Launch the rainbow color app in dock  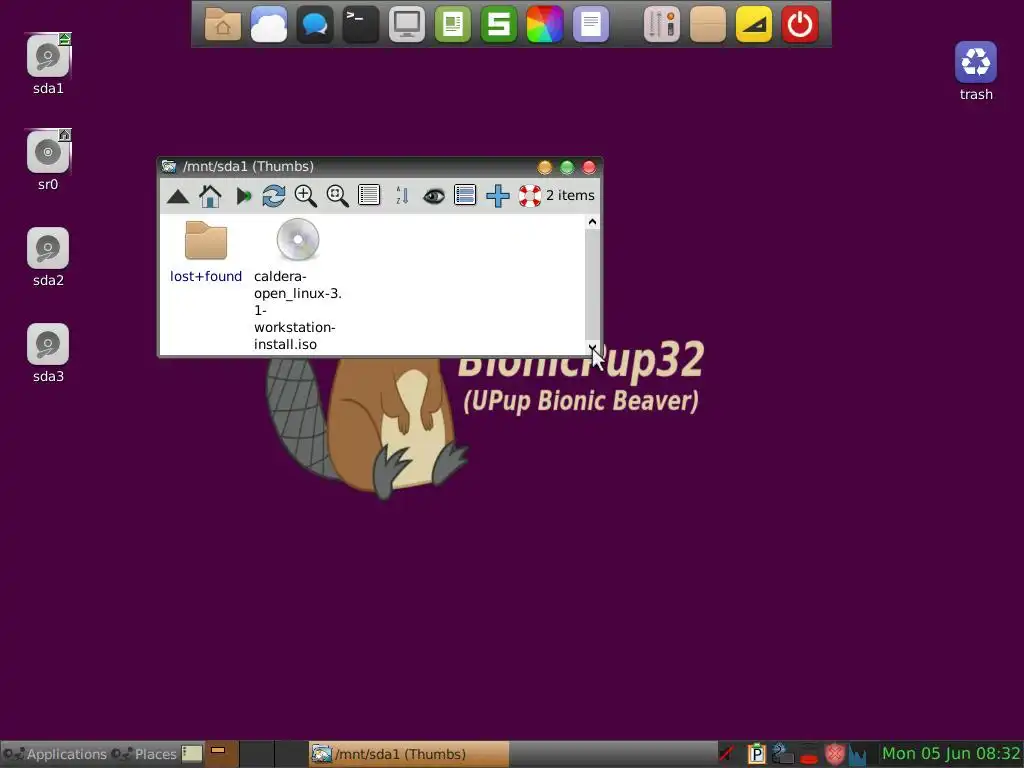(545, 25)
